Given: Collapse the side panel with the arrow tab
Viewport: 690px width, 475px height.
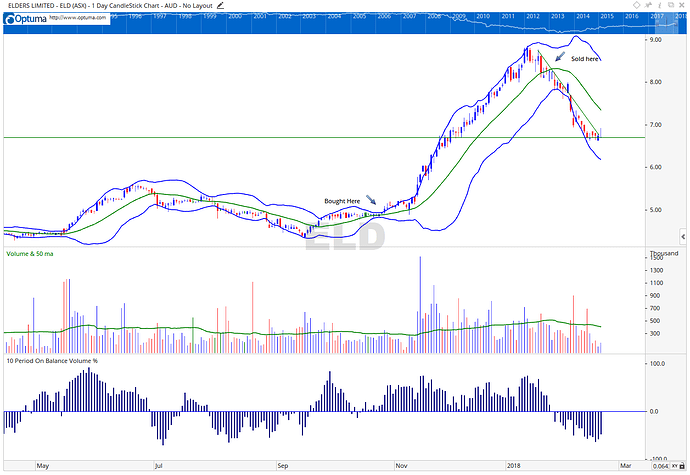Looking at the screenshot, I should [x=683, y=237].
